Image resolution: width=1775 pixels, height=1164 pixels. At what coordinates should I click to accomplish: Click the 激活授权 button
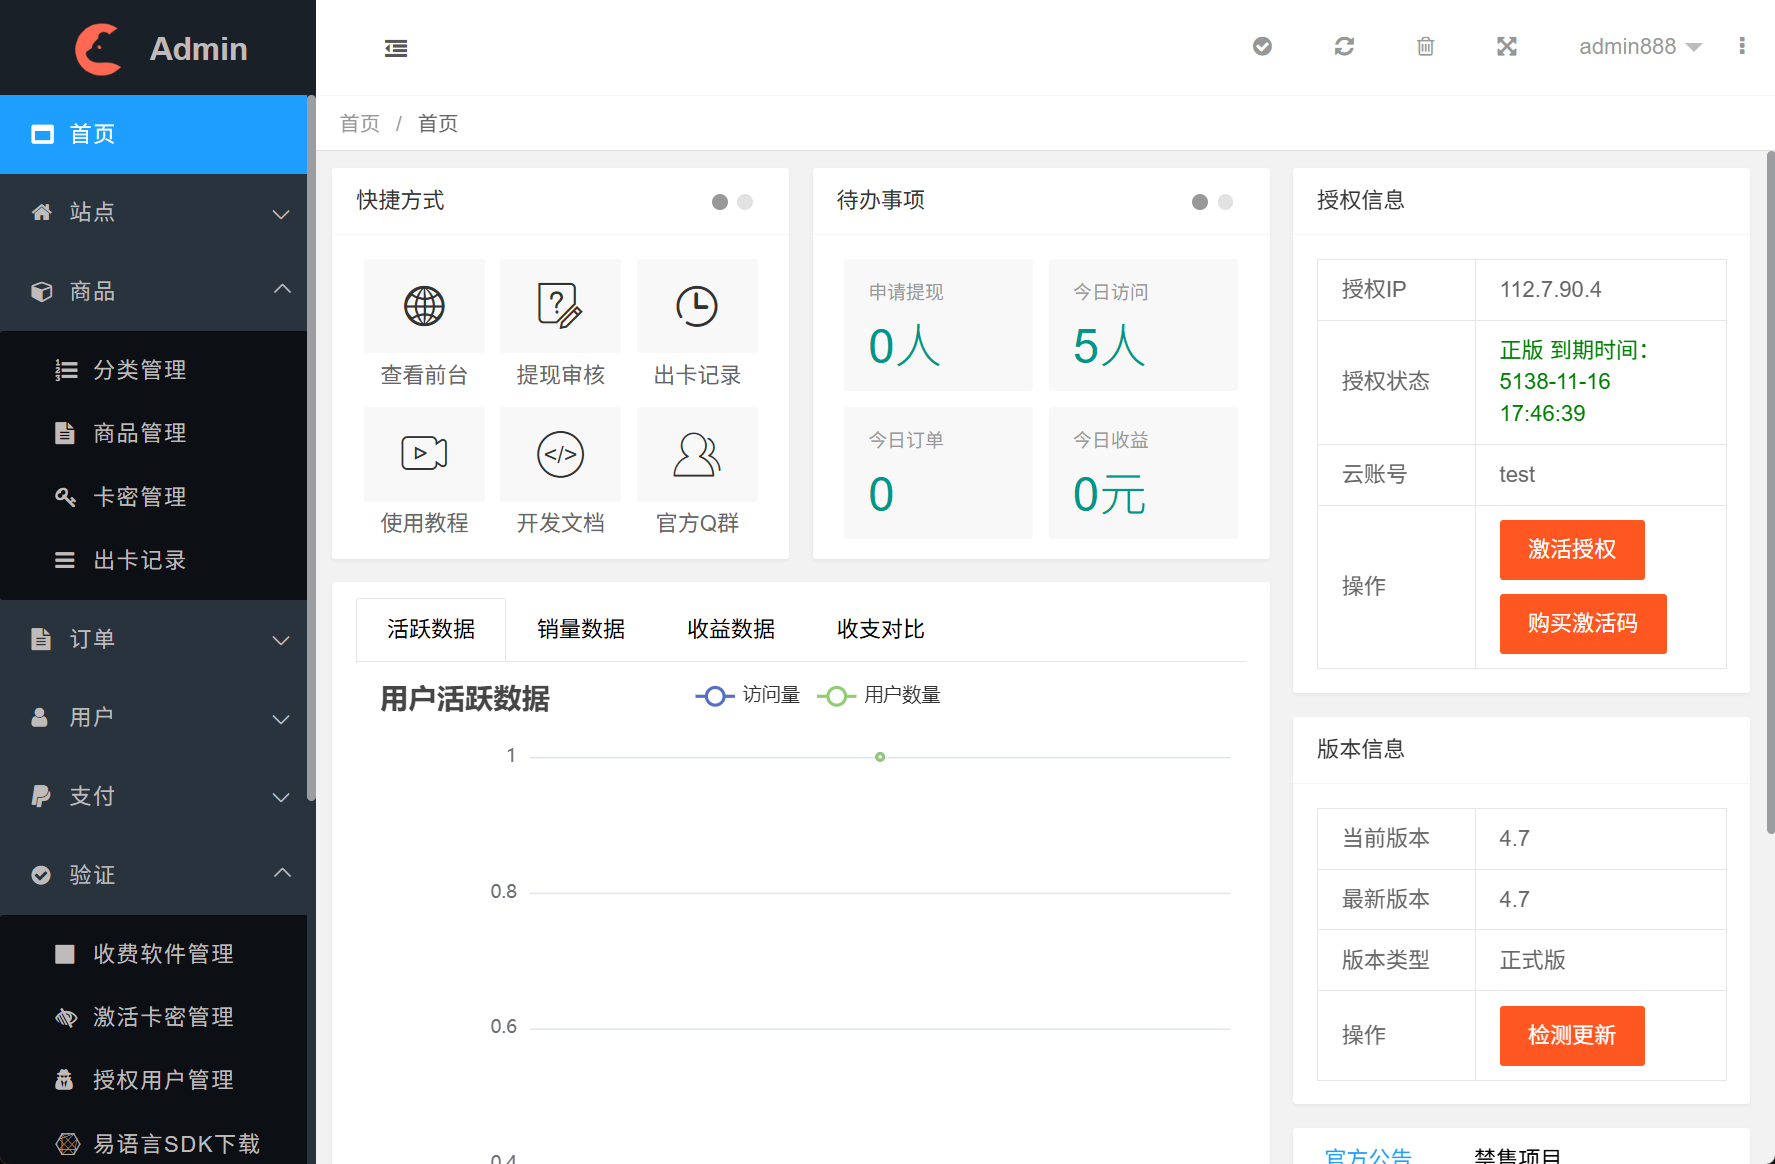[x=1571, y=549]
